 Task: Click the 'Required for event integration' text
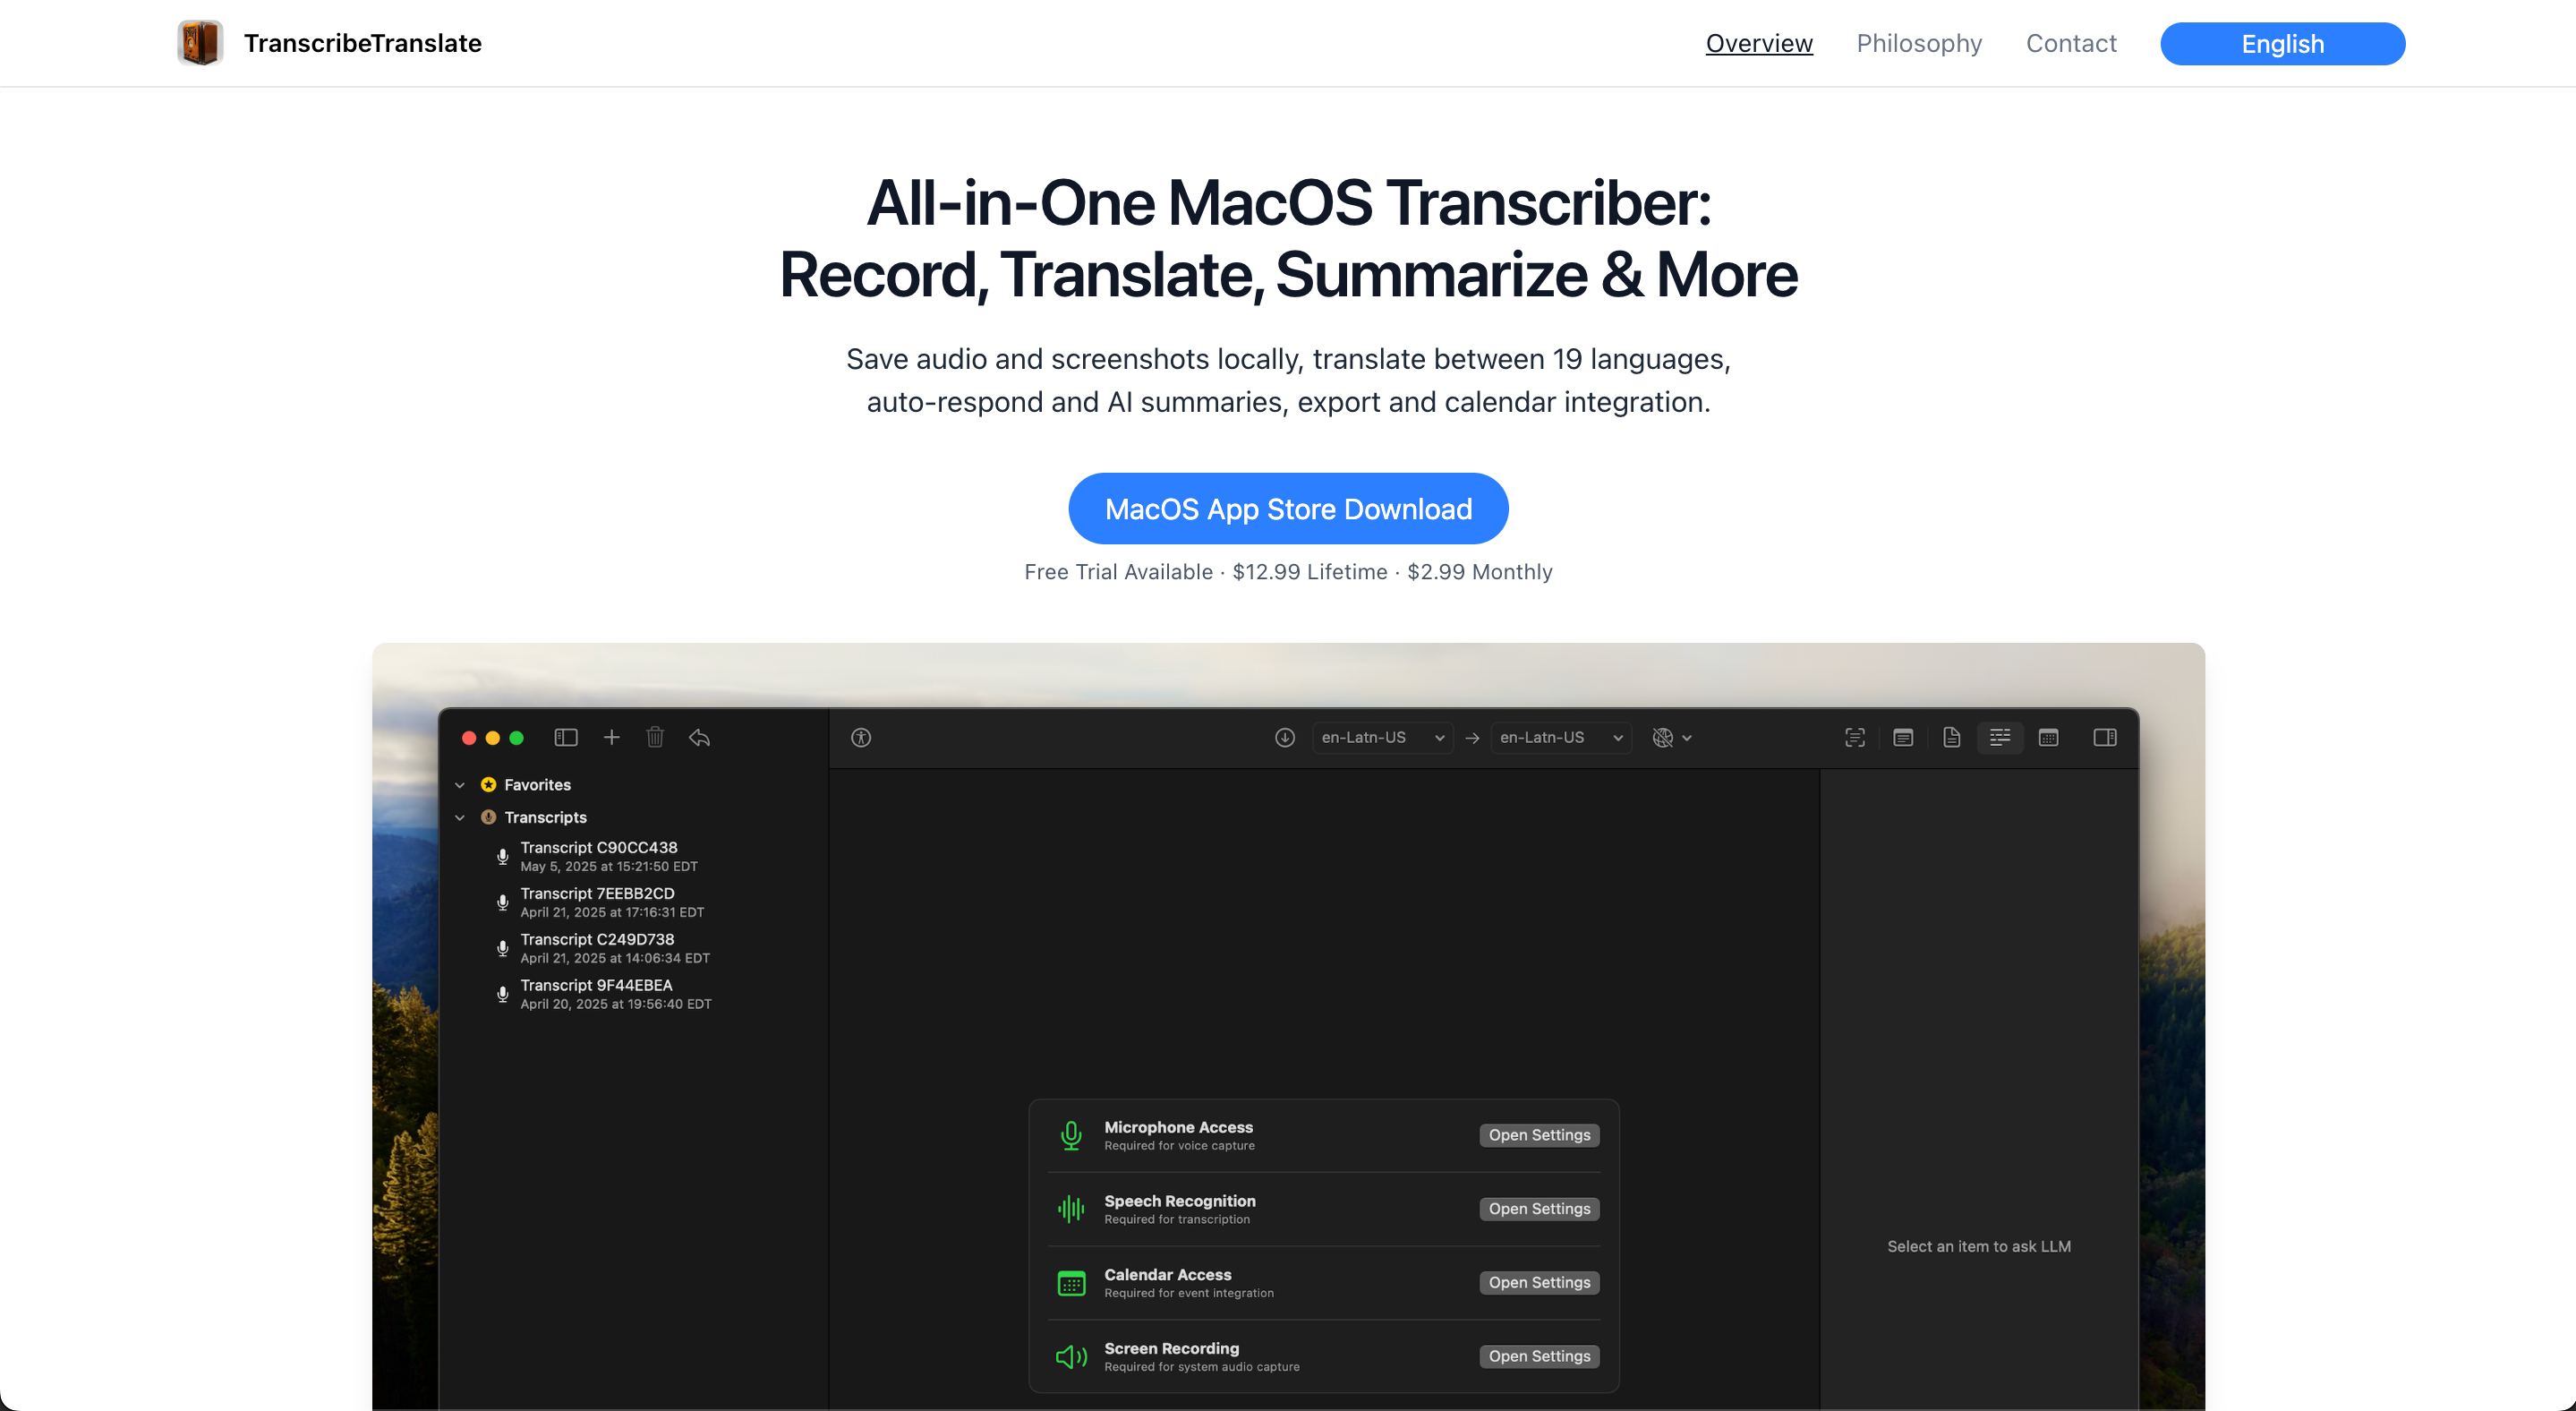tap(1189, 1294)
